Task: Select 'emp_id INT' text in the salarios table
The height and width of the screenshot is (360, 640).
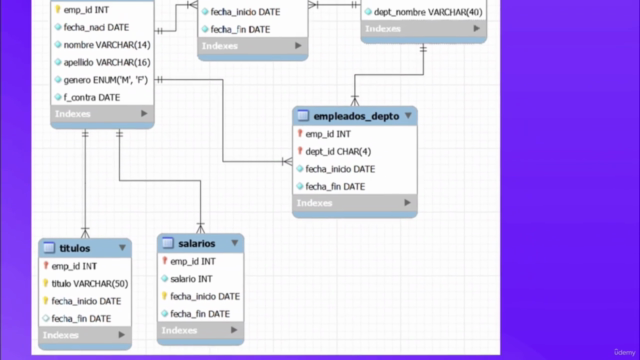Action: [193, 261]
